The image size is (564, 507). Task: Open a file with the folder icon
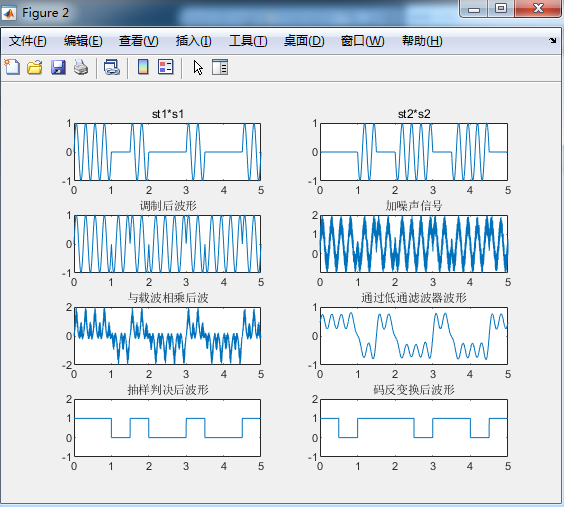point(35,67)
